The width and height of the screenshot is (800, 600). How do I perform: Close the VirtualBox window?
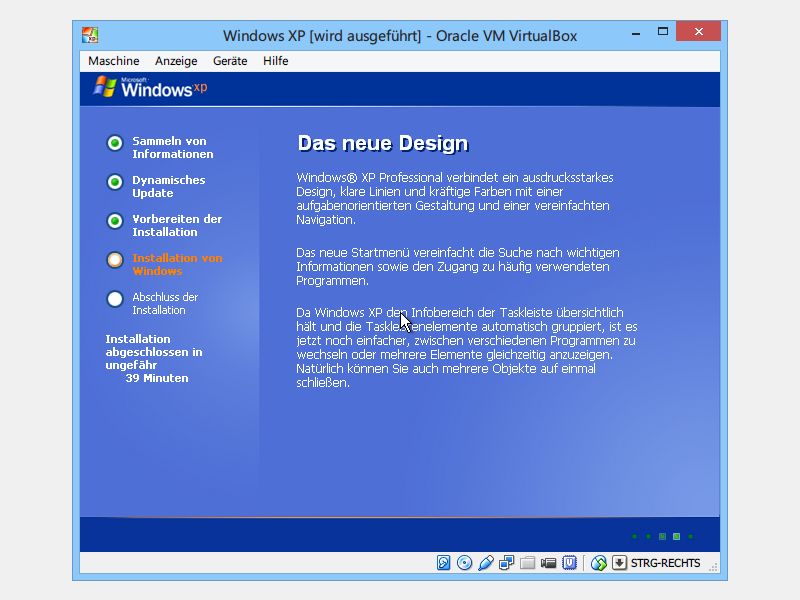pyautogui.click(x=698, y=32)
